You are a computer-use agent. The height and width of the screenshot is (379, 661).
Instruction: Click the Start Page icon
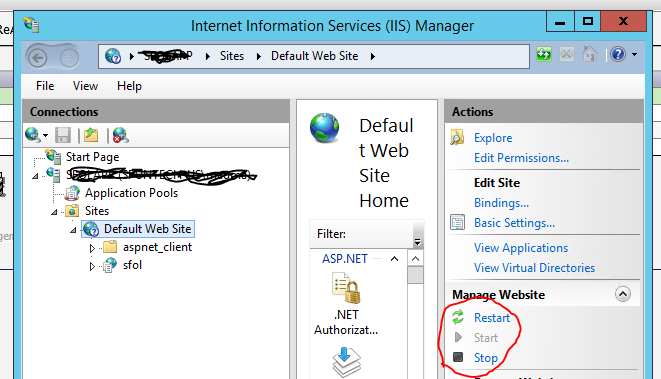click(53, 156)
